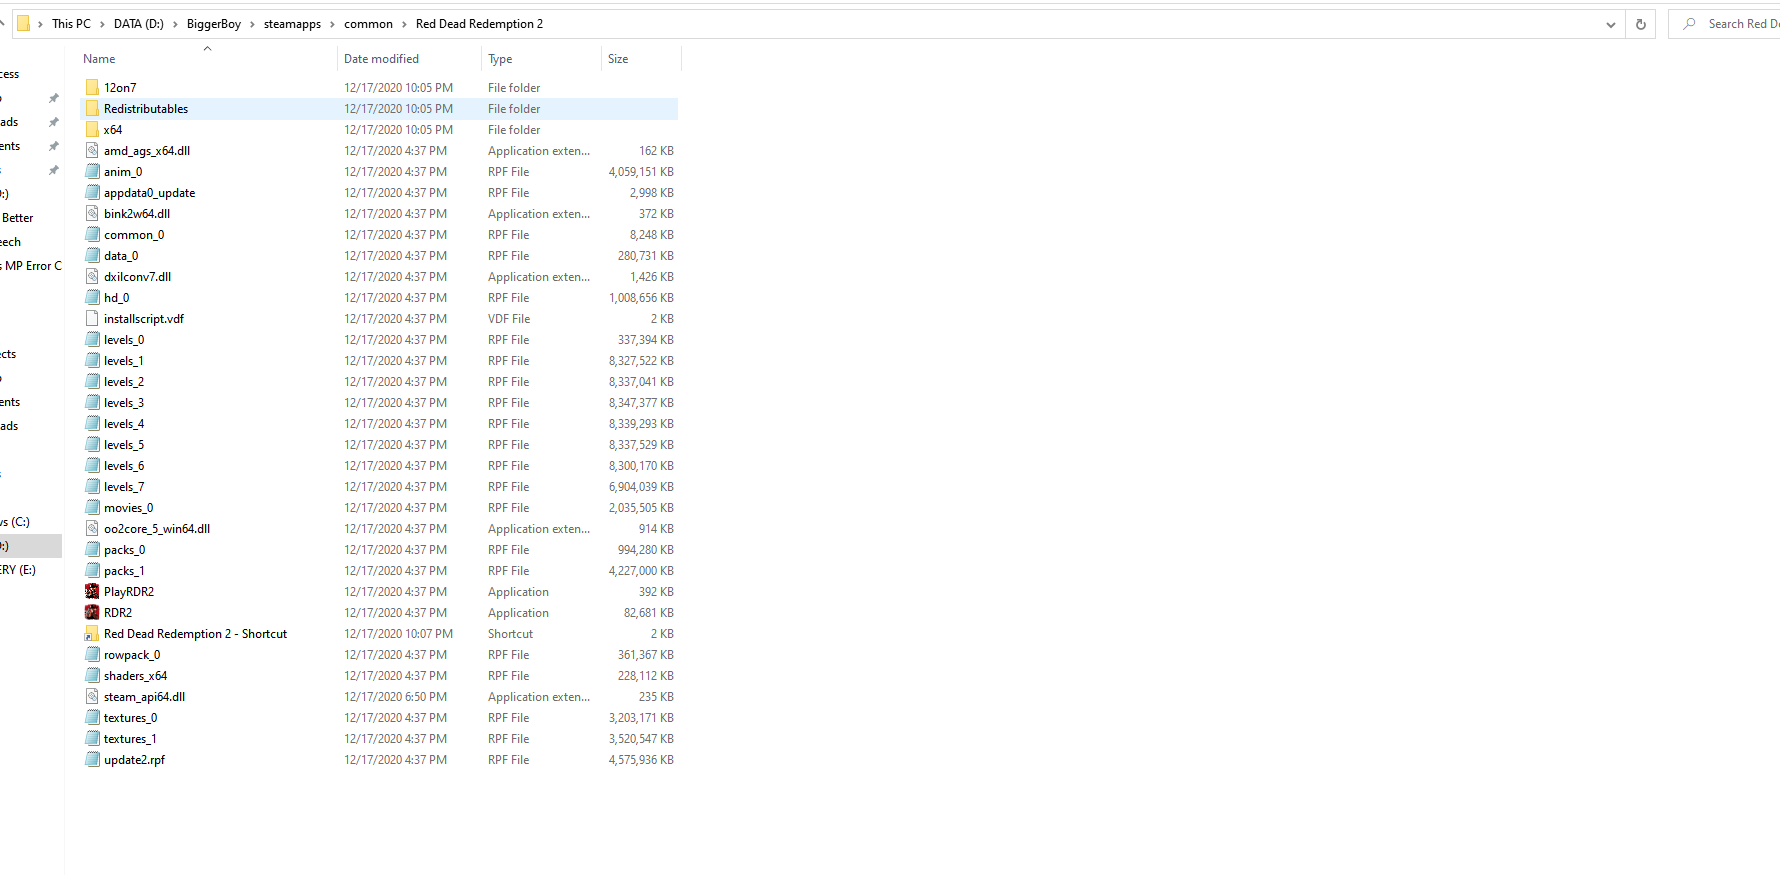This screenshot has width=1780, height=875.
Task: Expand the chevron after DATA (D:) in path
Action: pyautogui.click(x=175, y=24)
